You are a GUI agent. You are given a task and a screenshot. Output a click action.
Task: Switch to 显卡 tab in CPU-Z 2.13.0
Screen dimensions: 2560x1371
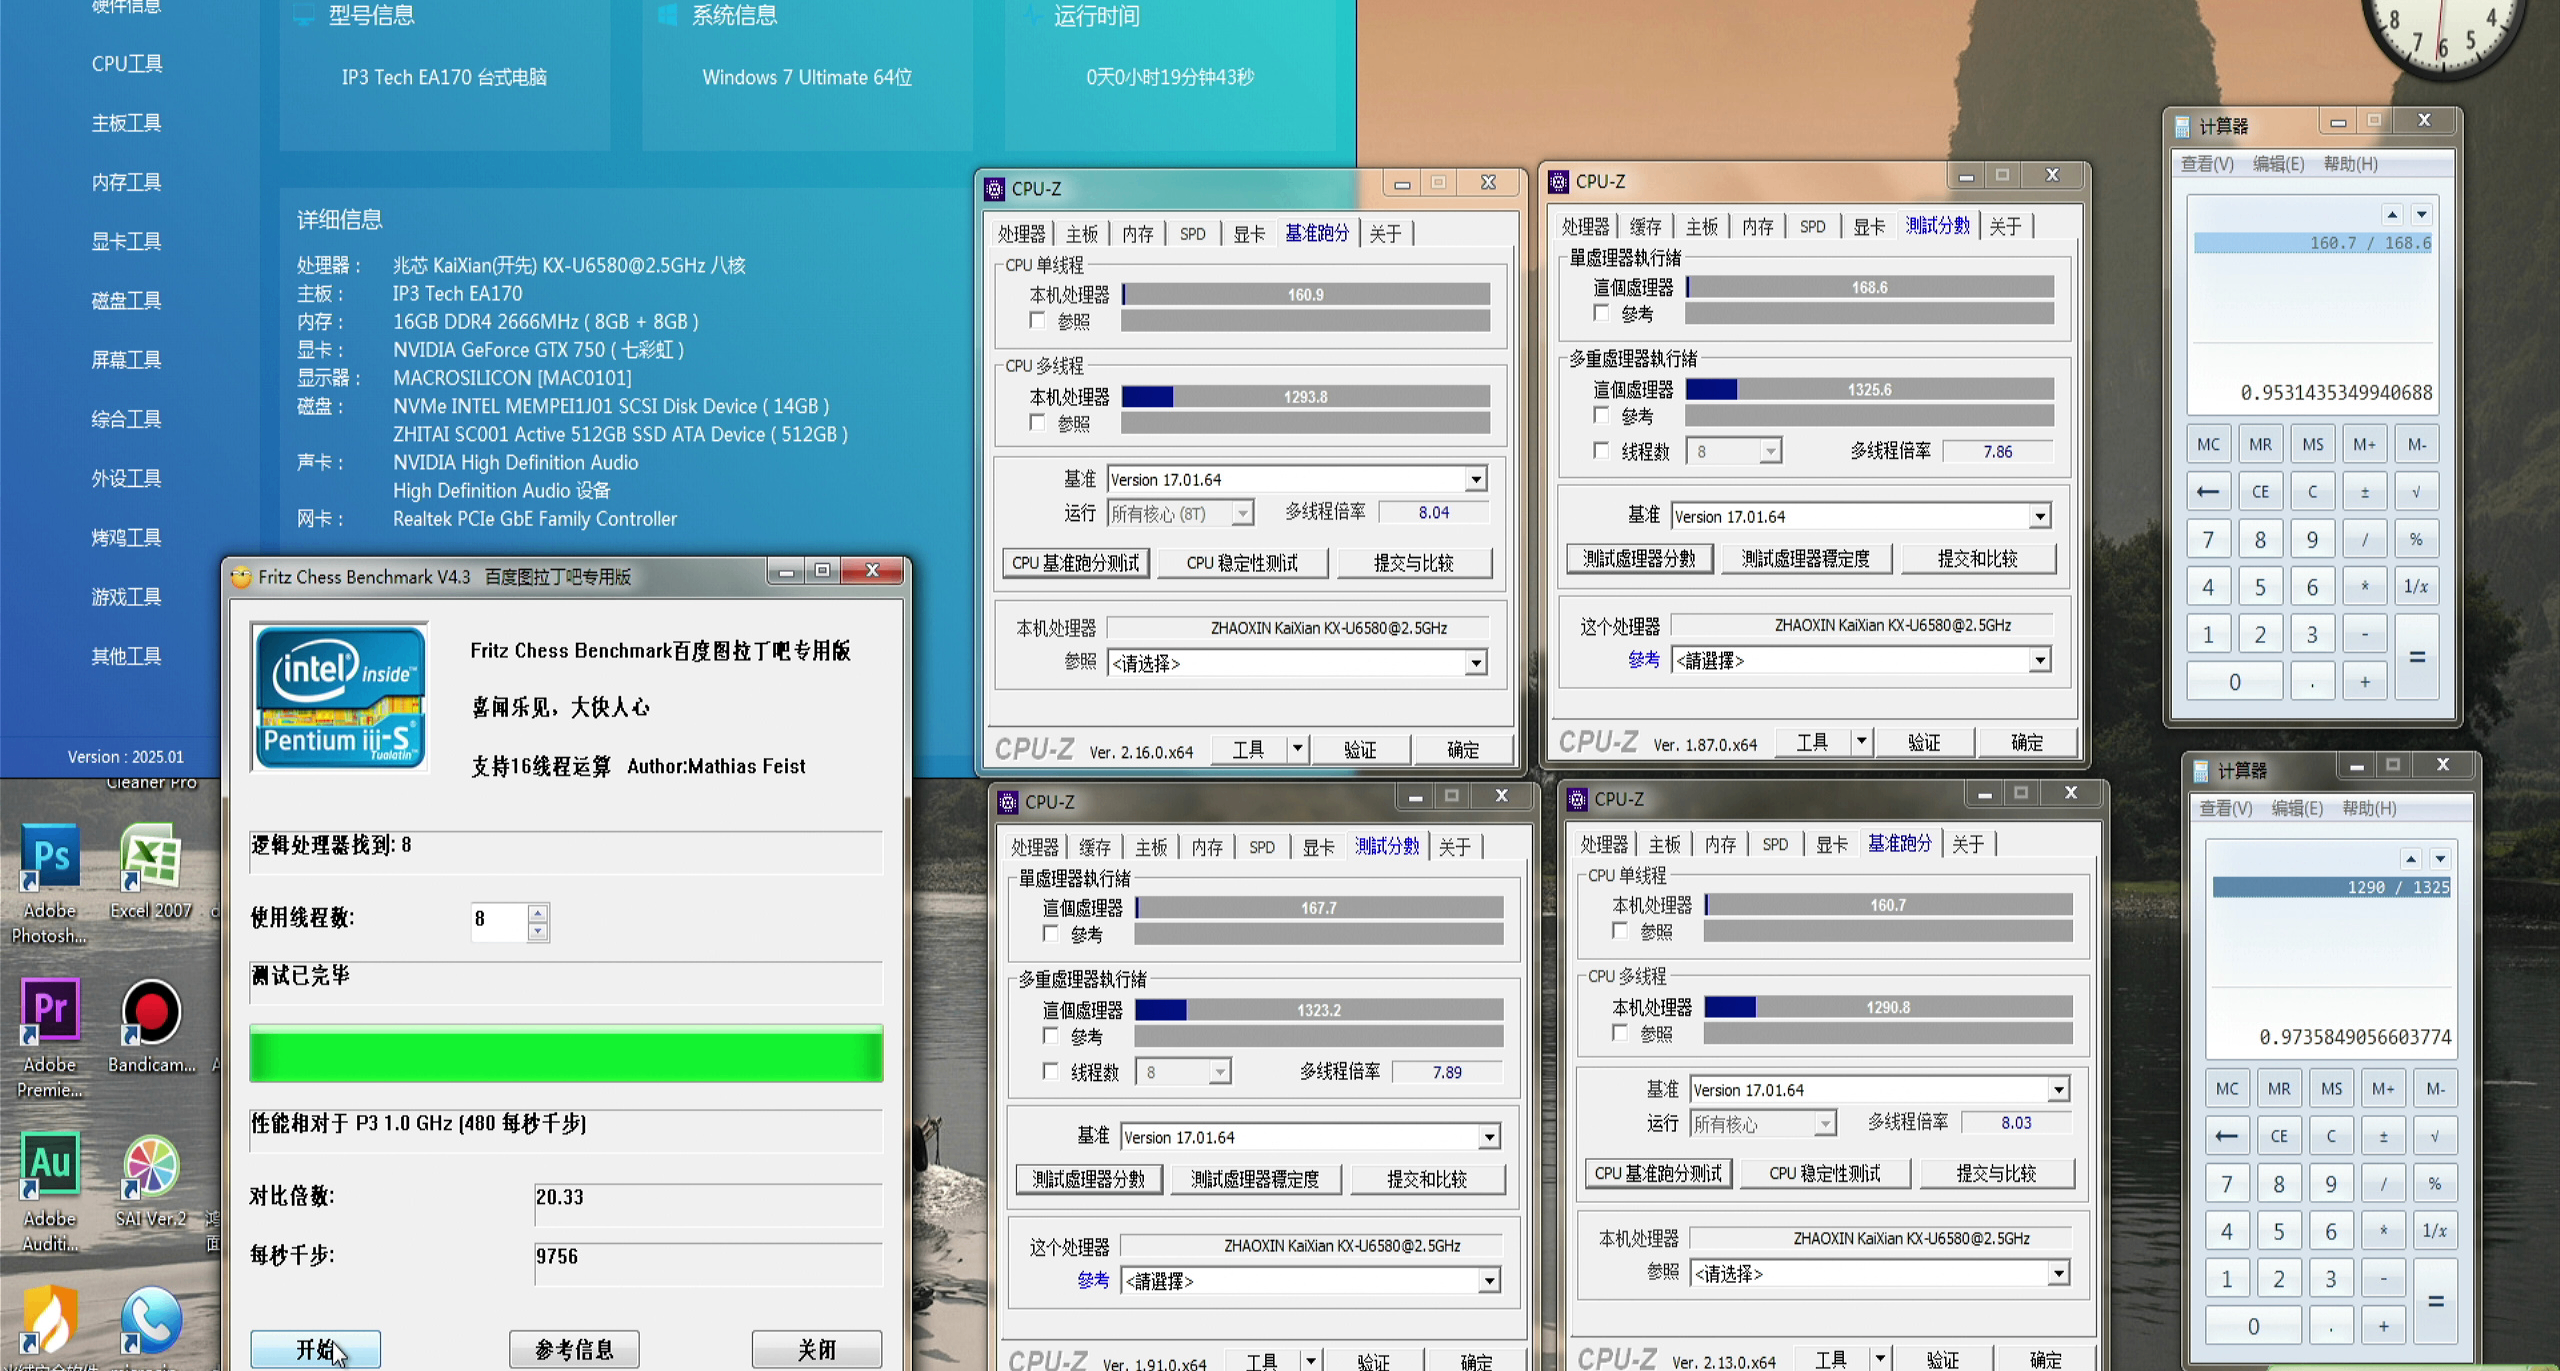coord(1831,844)
